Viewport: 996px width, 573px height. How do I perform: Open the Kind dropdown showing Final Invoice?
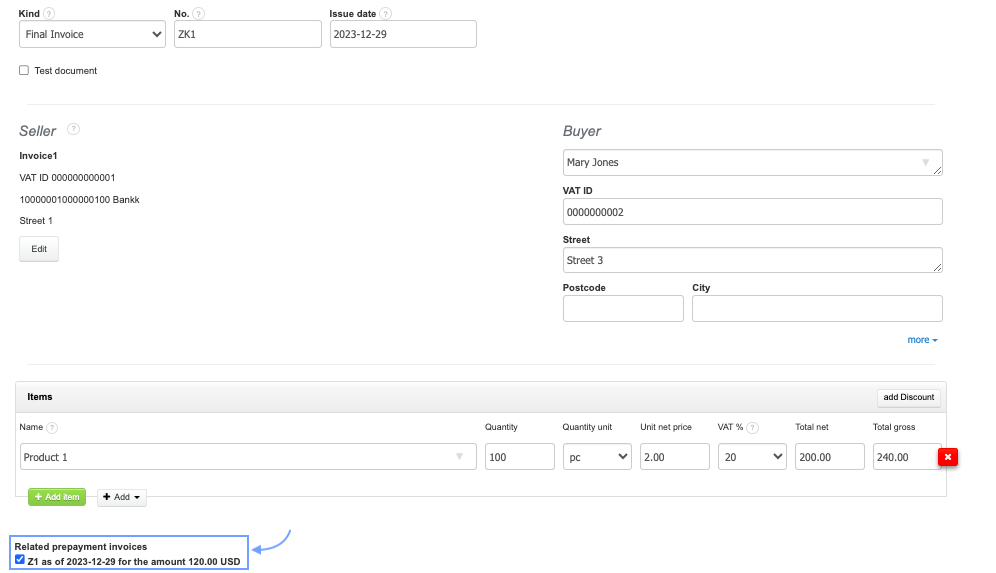(x=92, y=34)
